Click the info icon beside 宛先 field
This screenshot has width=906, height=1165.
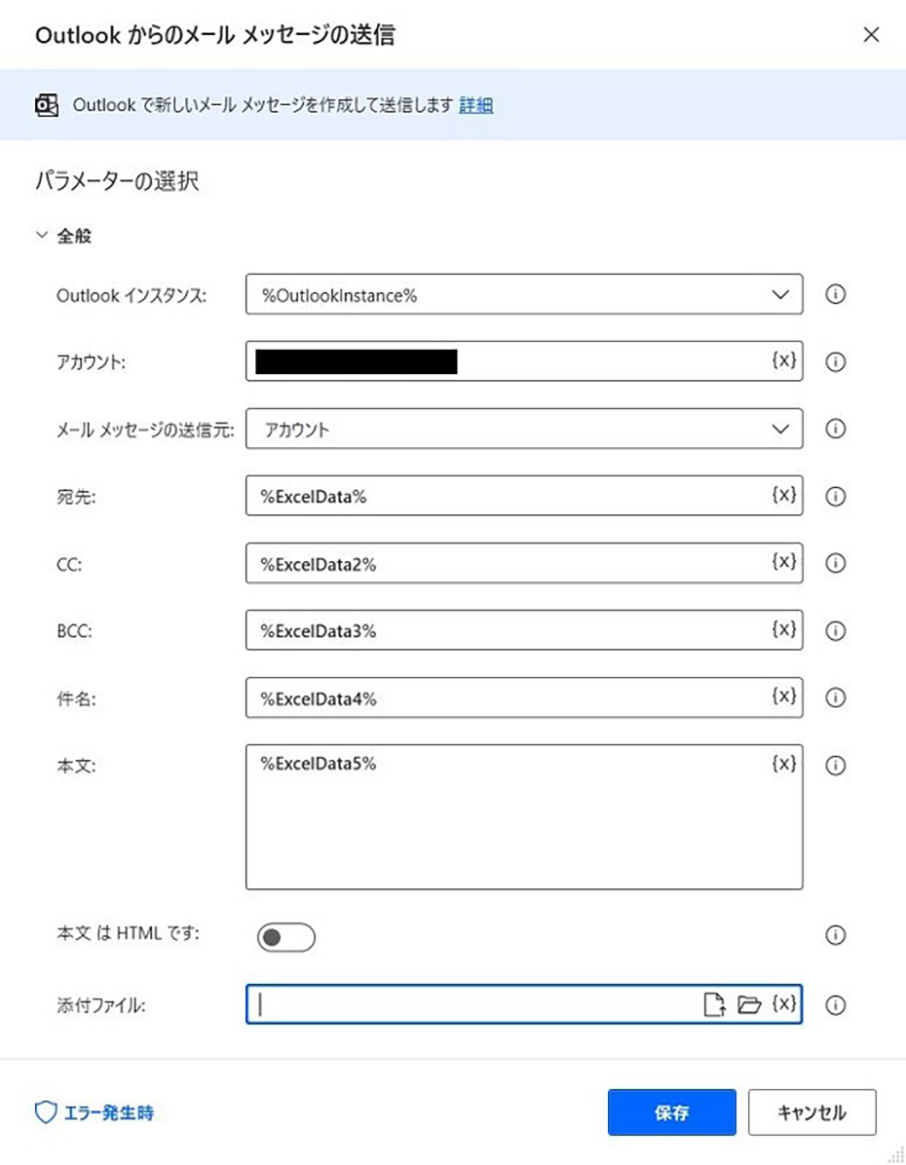click(835, 496)
